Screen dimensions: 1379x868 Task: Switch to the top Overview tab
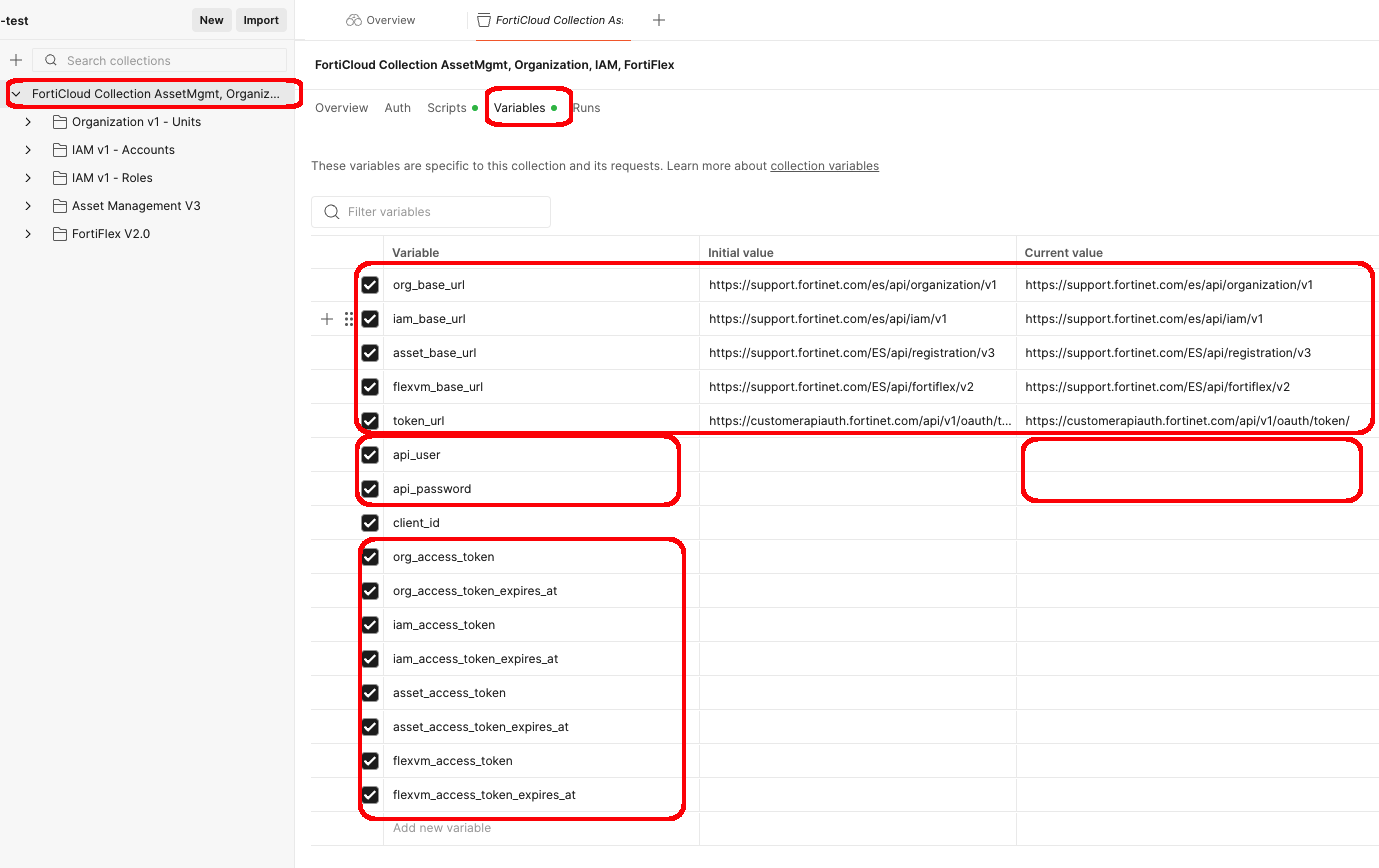point(381,20)
